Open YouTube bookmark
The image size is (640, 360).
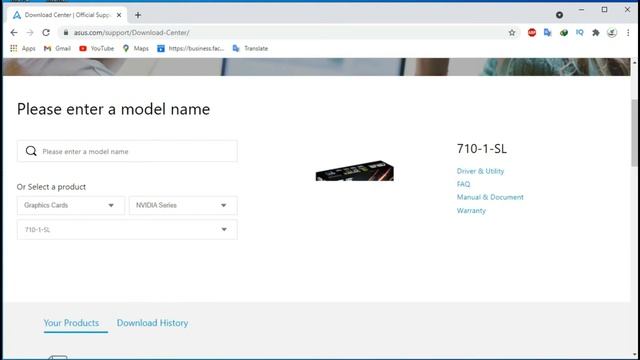click(97, 48)
